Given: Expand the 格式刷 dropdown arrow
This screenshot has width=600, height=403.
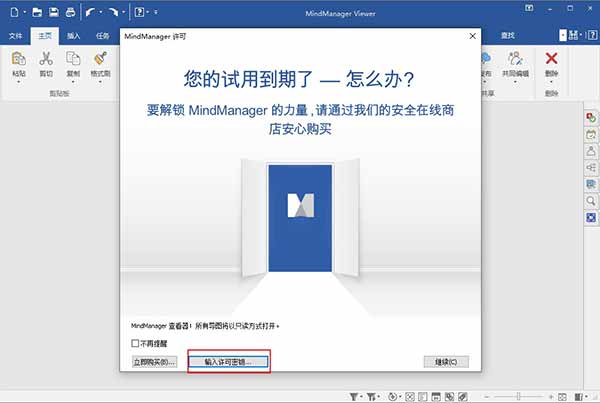Looking at the screenshot, I should [100, 82].
